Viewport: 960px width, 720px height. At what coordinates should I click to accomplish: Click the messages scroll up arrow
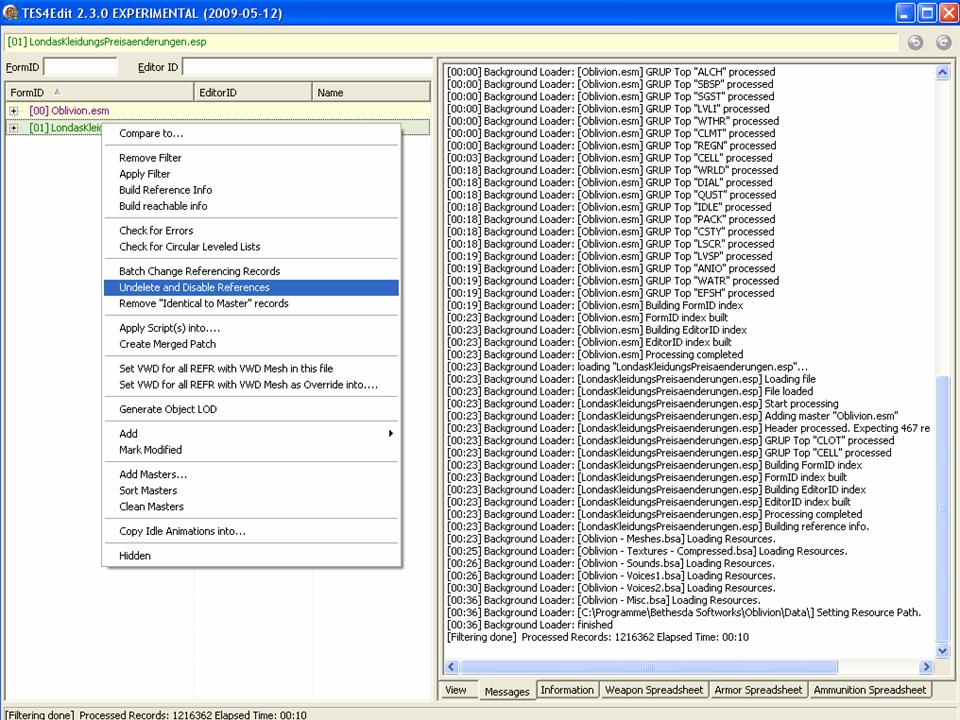click(x=943, y=73)
